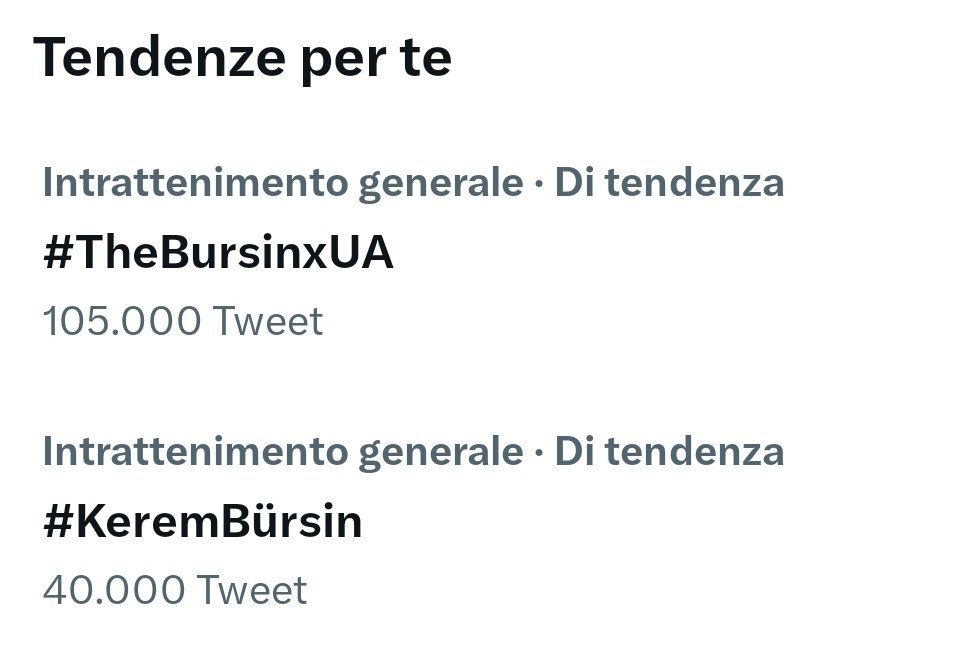Click the "Tendenze per te" heading
Viewport: 966px width, 661px height.
242,58
